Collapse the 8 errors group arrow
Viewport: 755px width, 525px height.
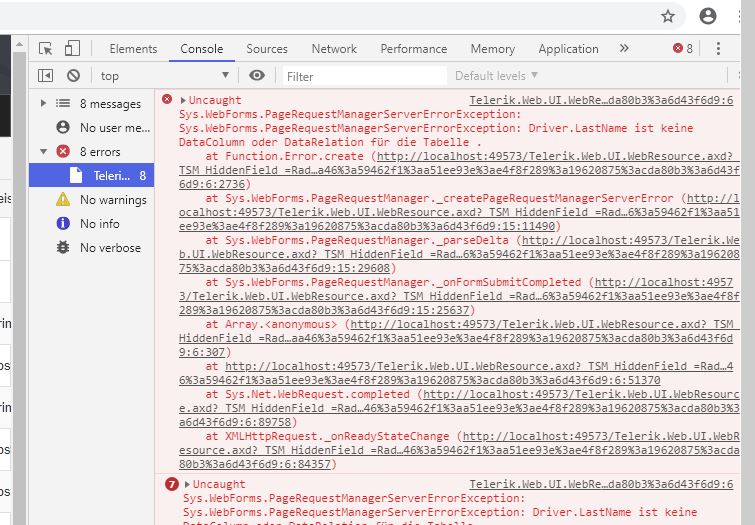43,151
